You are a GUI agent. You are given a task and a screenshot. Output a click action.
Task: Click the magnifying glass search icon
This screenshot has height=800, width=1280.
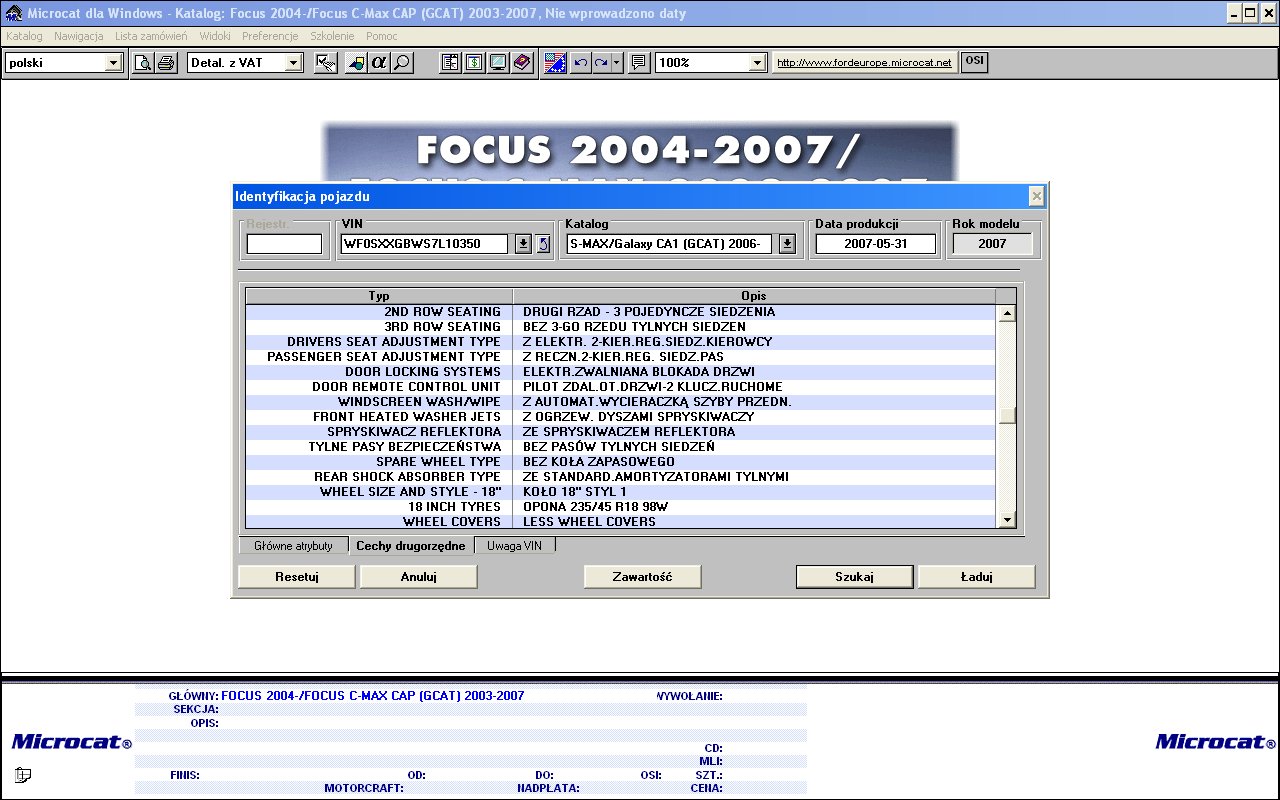tap(402, 63)
